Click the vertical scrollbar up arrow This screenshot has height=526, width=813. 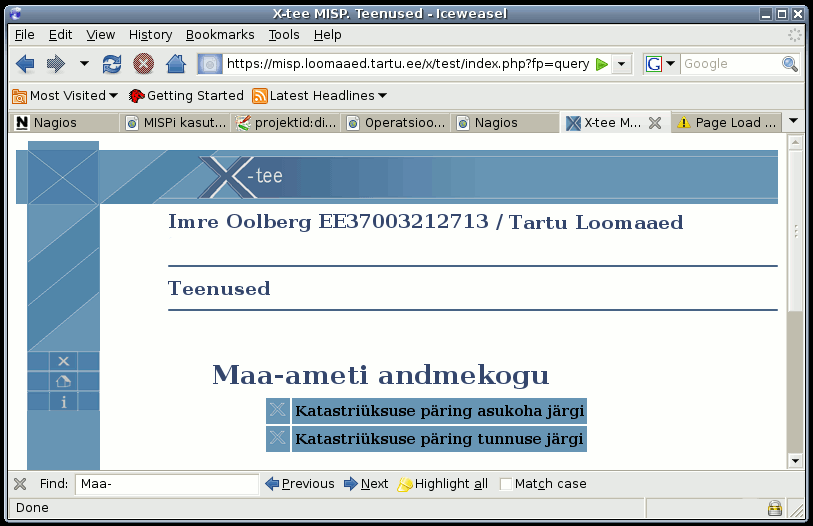coord(795,142)
